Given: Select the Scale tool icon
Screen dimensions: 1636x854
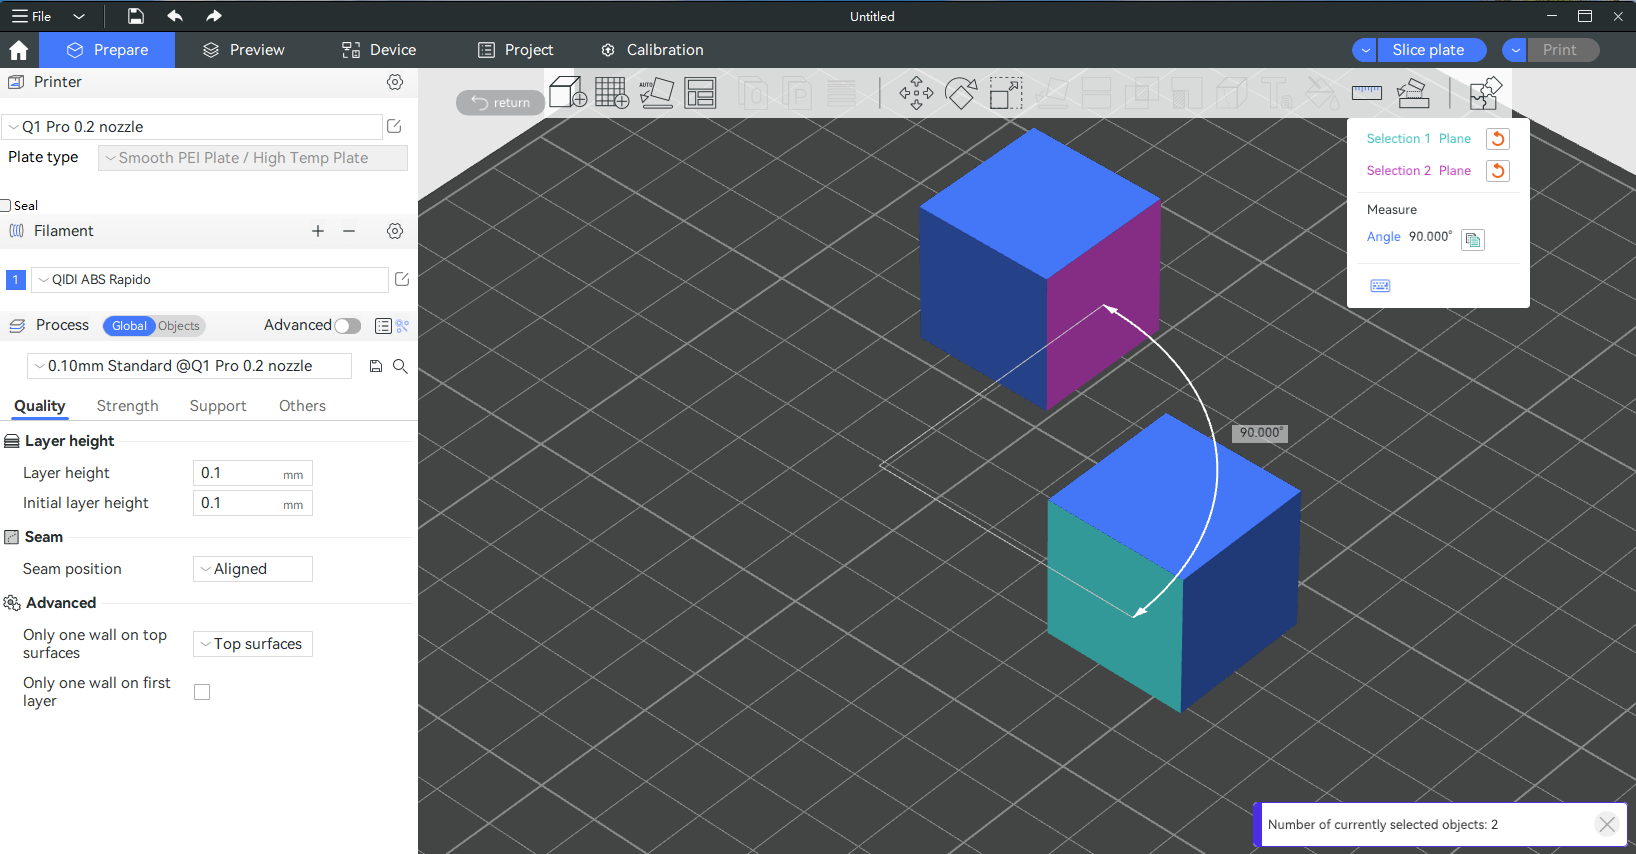Looking at the screenshot, I should click(1006, 93).
